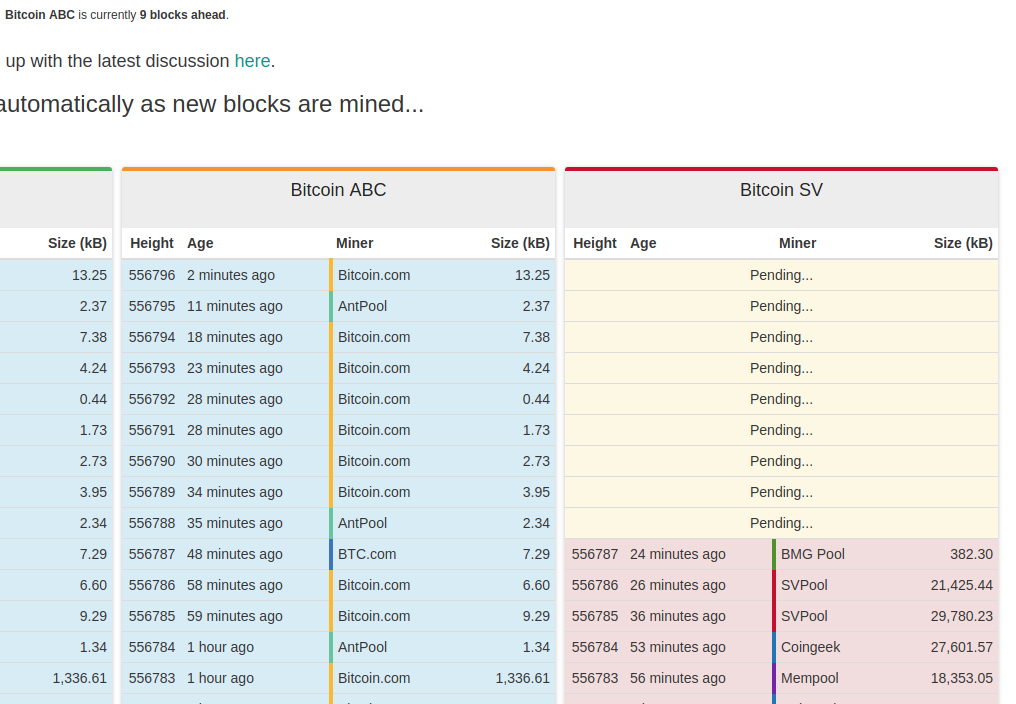Click size 18,353.05 in Bitcoin SV table
Viewport: 1016px width, 704px height.
click(x=962, y=678)
